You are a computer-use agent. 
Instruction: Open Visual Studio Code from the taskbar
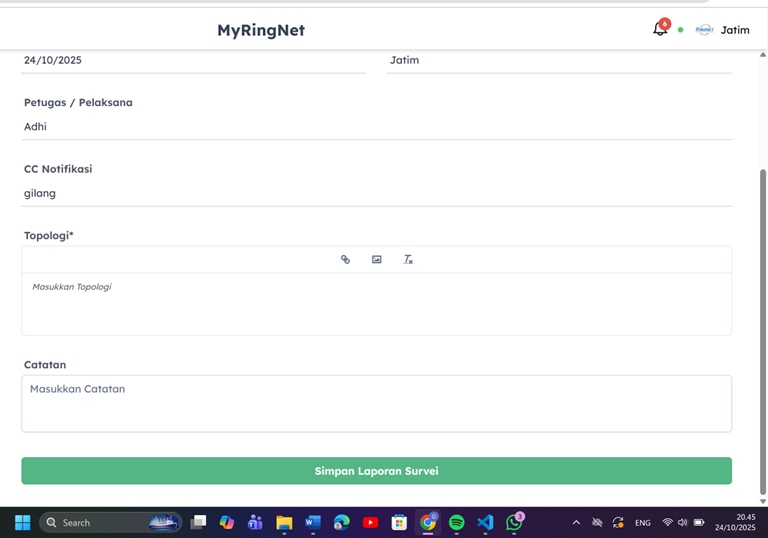pos(485,522)
